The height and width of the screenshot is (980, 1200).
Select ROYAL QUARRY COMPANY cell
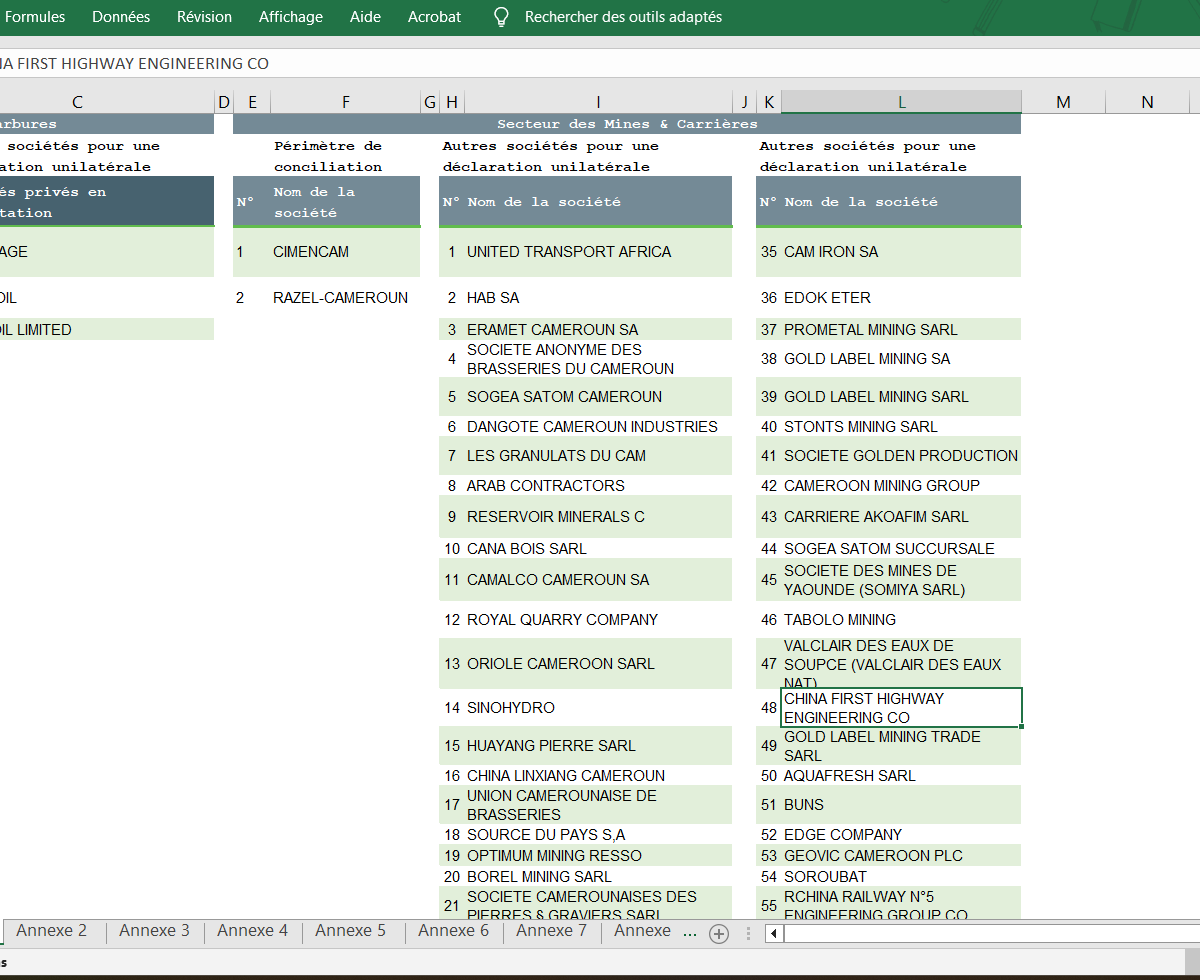pyautogui.click(x=598, y=620)
